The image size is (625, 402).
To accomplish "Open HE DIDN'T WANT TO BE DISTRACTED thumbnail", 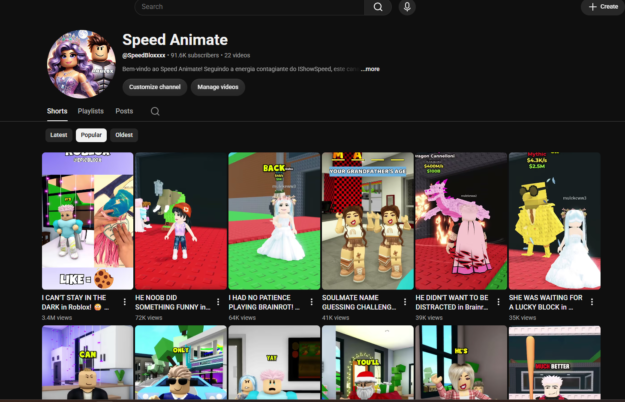I will (461, 221).
